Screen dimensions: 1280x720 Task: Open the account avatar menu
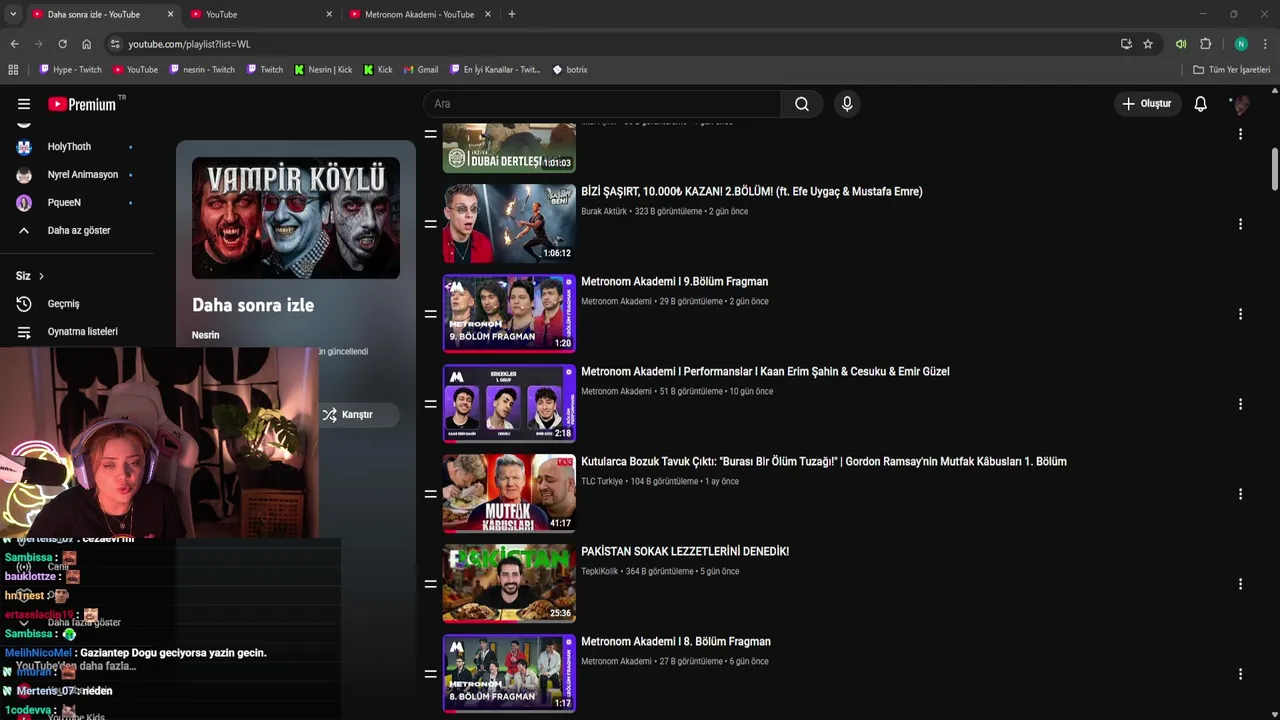(1240, 104)
